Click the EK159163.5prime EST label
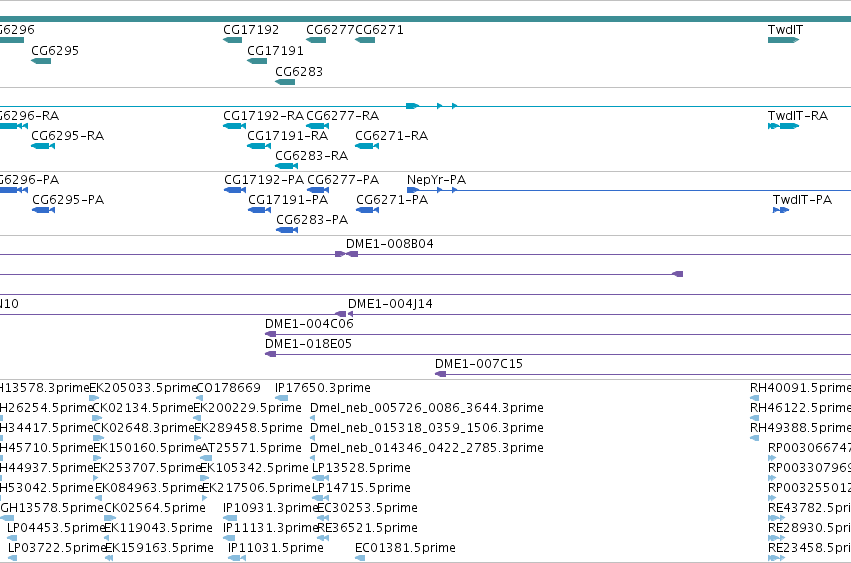The image size is (851, 563). (159, 548)
